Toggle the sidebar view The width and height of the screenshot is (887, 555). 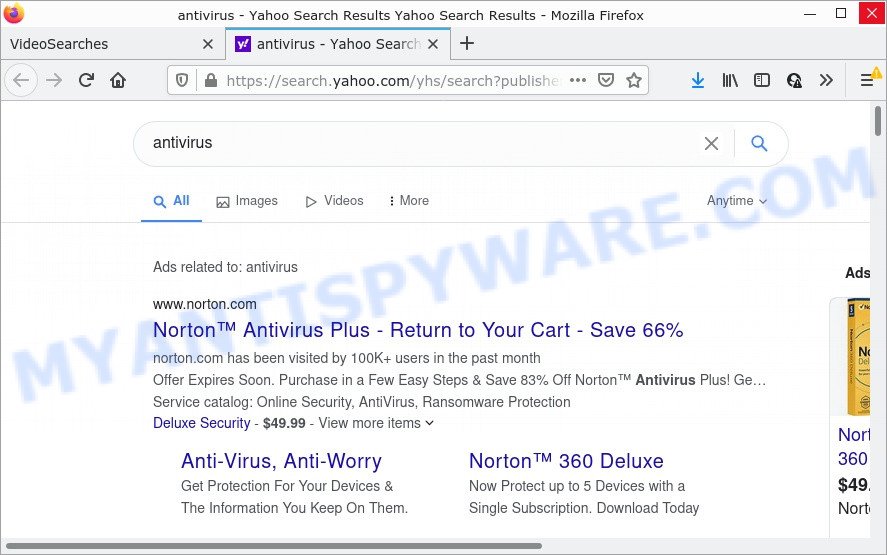tap(762, 80)
